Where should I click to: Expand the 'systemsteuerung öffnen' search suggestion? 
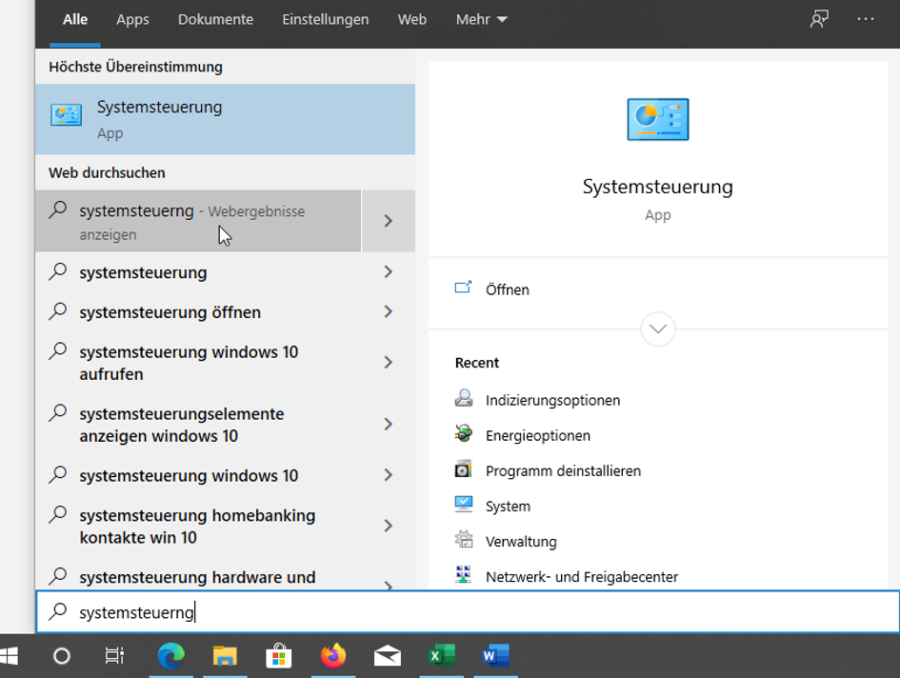tap(389, 312)
